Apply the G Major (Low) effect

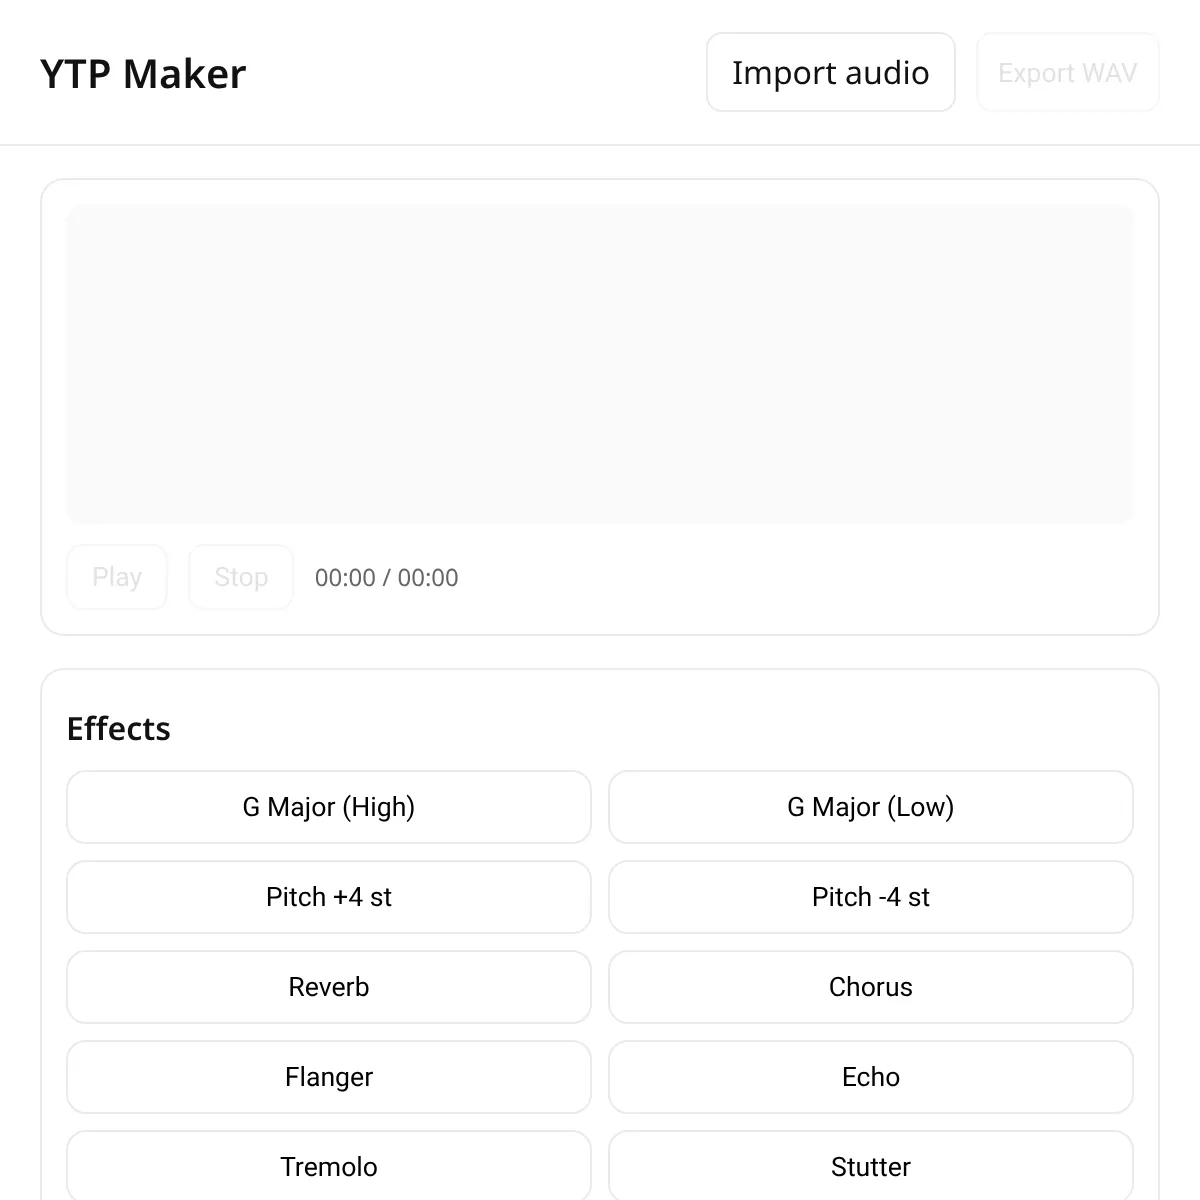pyautogui.click(x=870, y=807)
